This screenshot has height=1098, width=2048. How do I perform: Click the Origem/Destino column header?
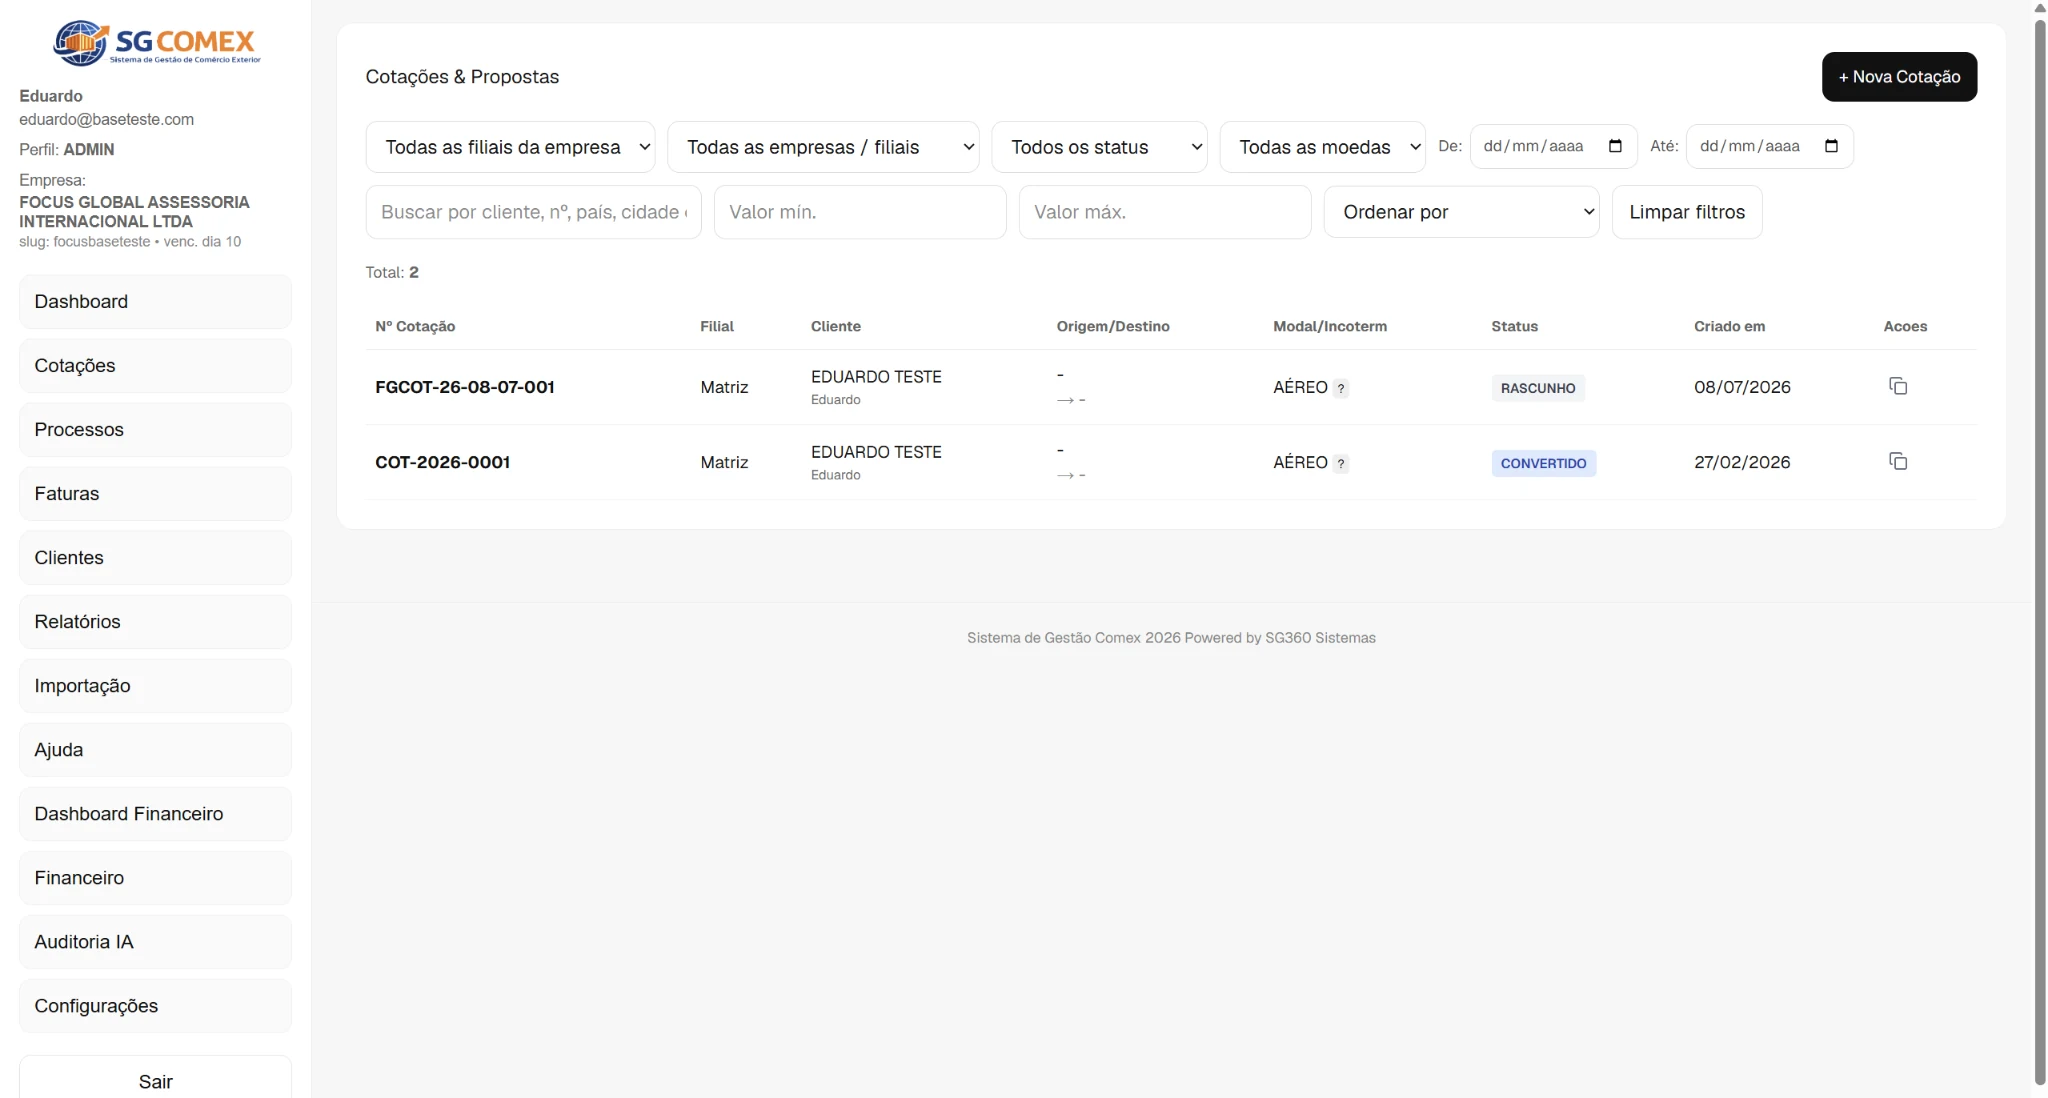(x=1113, y=326)
